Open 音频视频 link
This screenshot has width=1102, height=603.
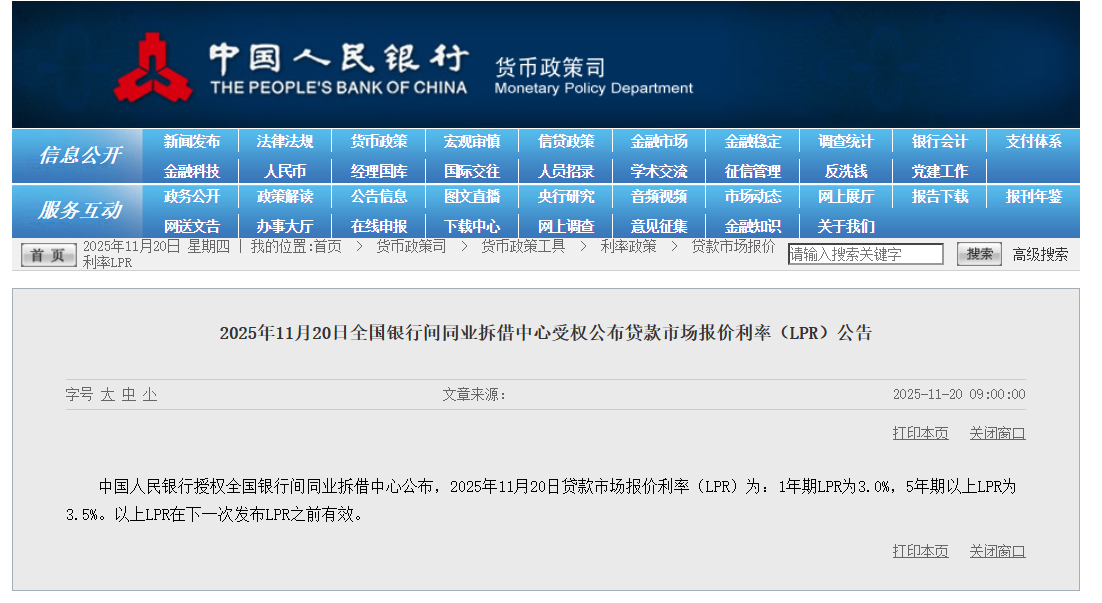[x=659, y=196]
